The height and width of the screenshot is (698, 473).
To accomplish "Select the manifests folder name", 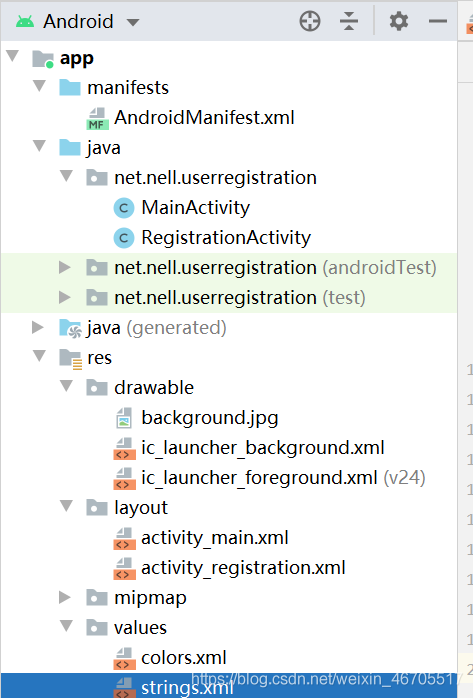I will (x=128, y=88).
